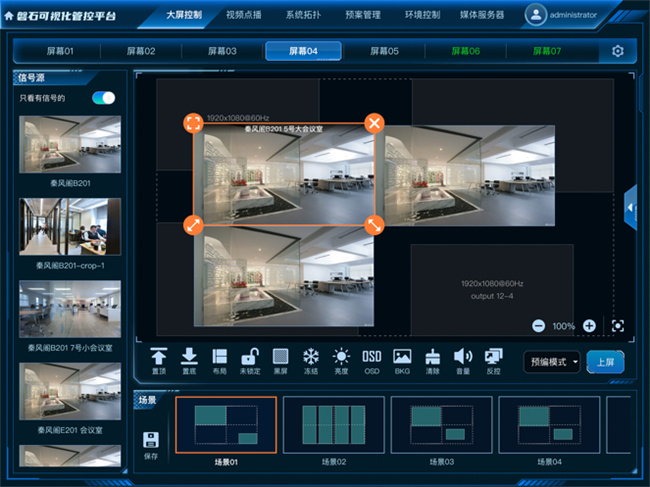Click the home icon beside the platform title
This screenshot has height=487, width=650.
tap(9, 16)
